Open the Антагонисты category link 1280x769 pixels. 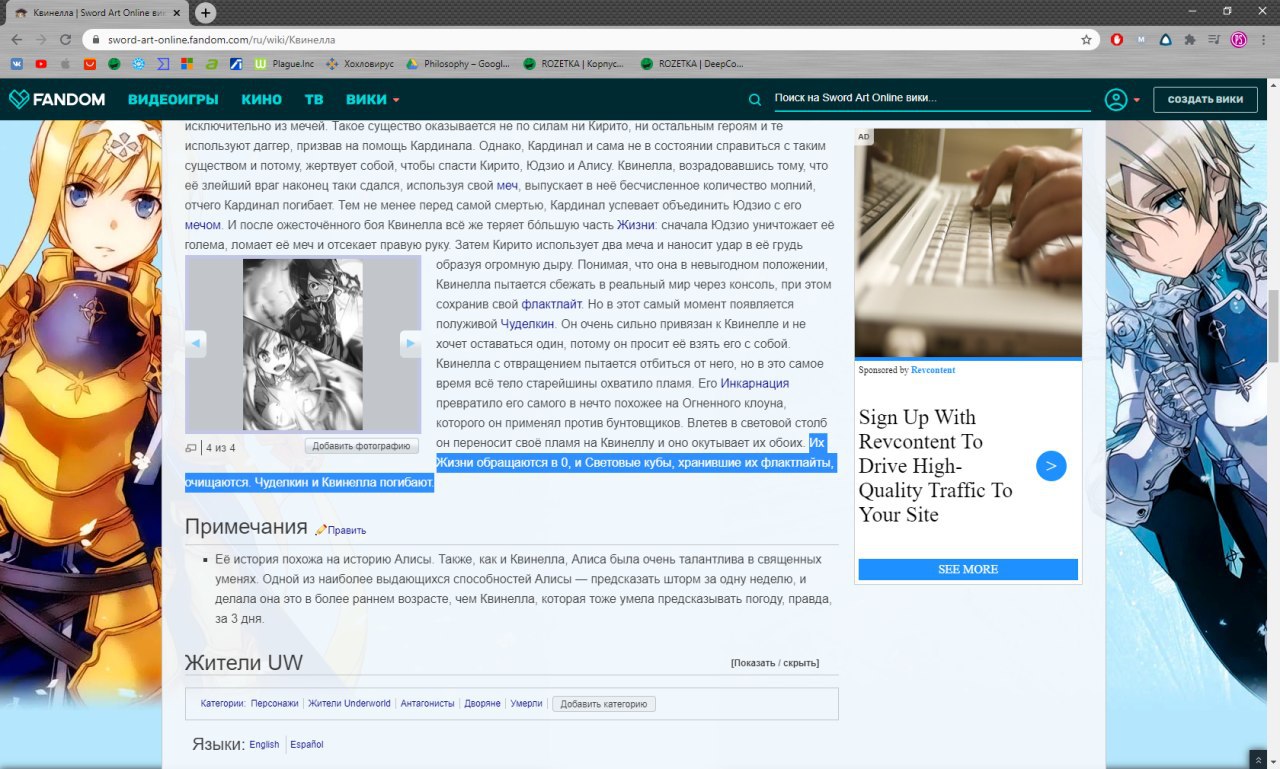[428, 704]
